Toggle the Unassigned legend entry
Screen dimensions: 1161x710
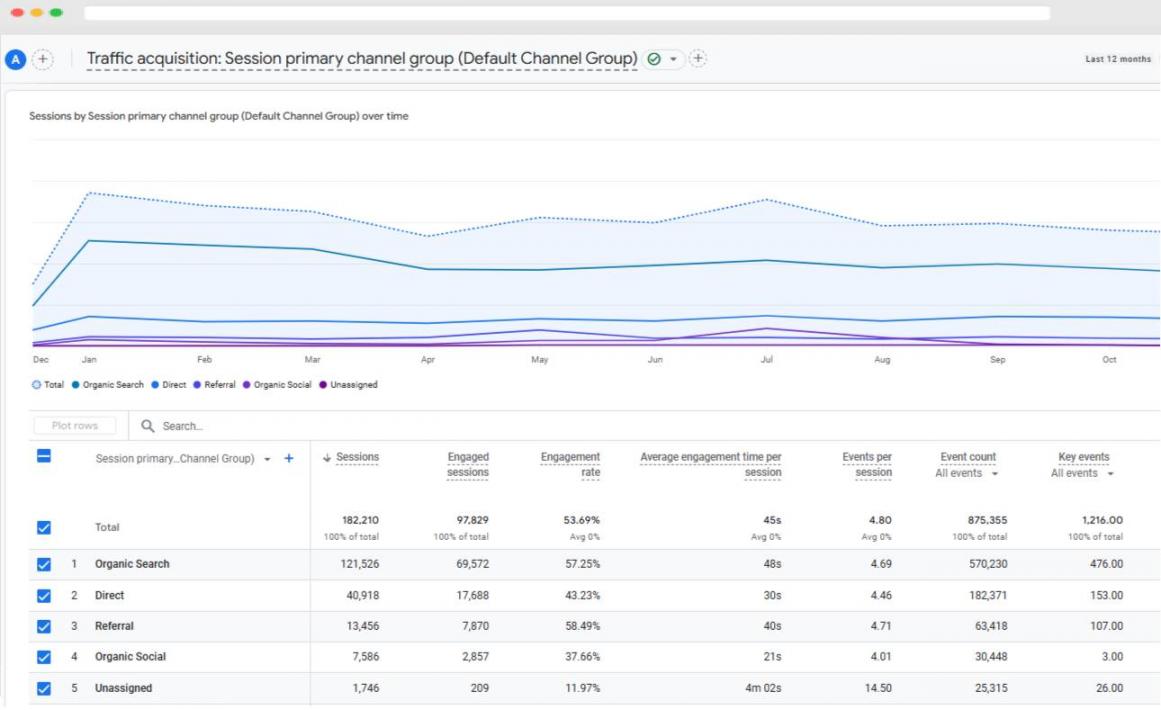point(349,385)
